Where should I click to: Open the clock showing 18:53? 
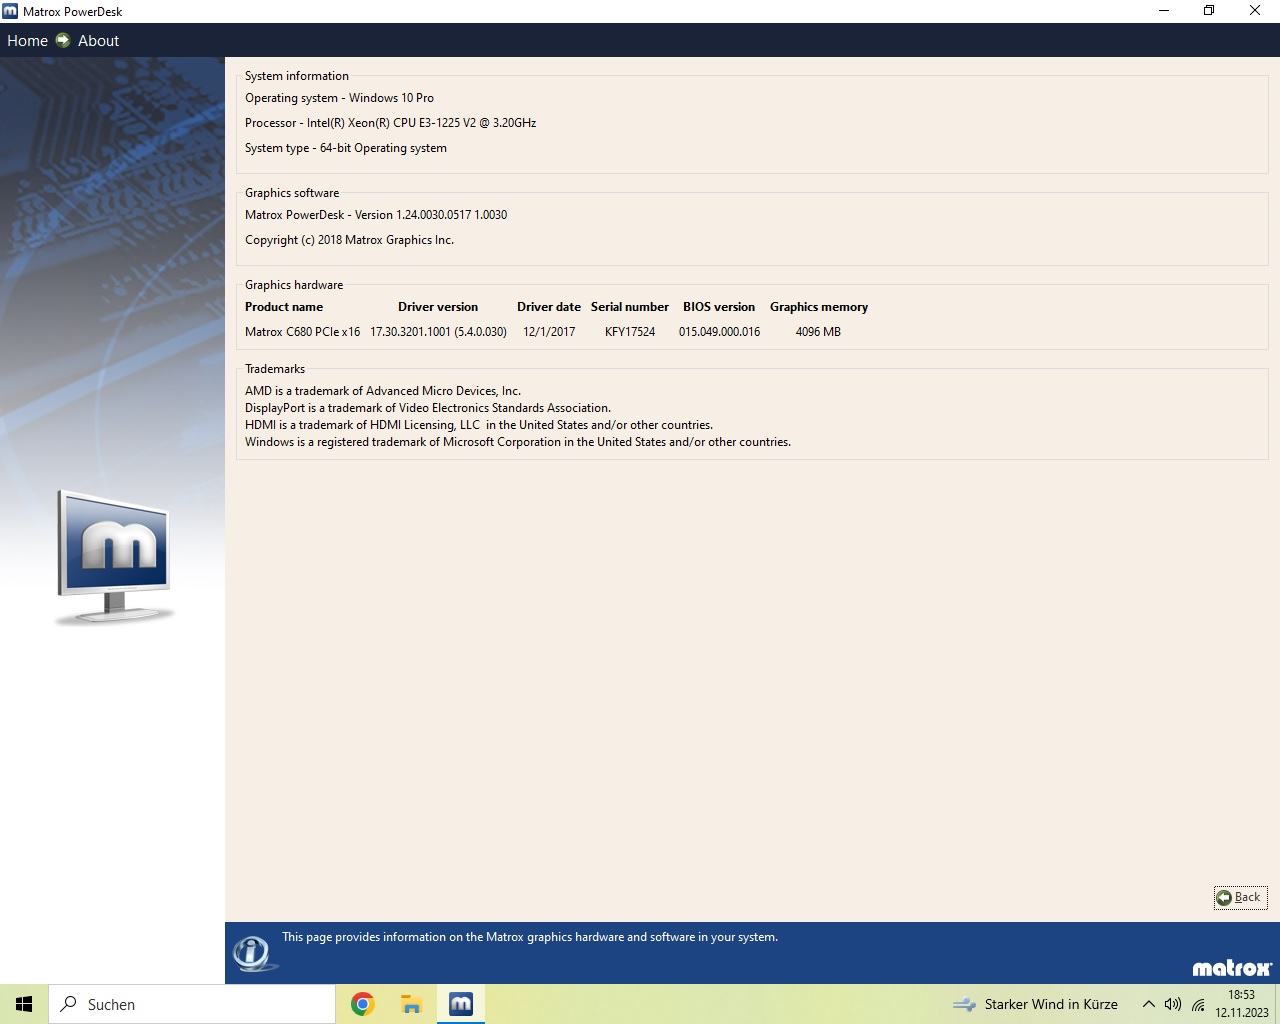[x=1241, y=1004]
